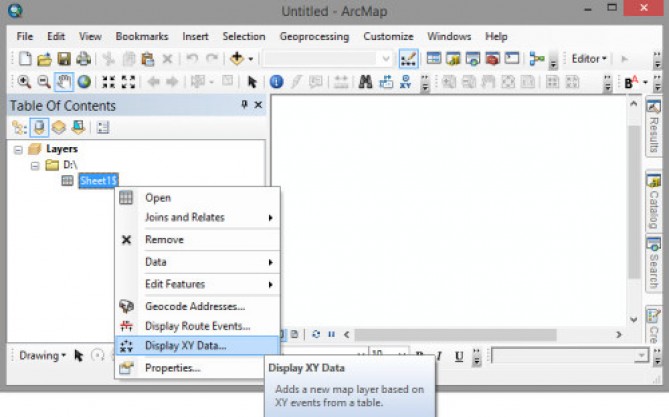Screen dimensions: 669x417
Task: List By Selection in TOC
Action: point(79,127)
